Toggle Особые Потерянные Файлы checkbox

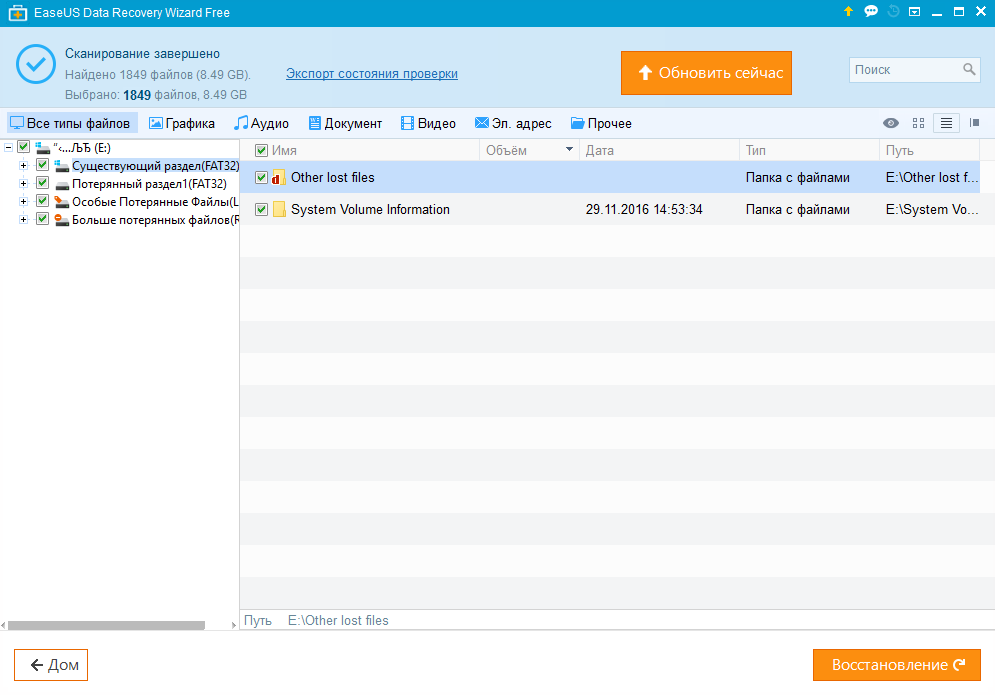pos(43,201)
